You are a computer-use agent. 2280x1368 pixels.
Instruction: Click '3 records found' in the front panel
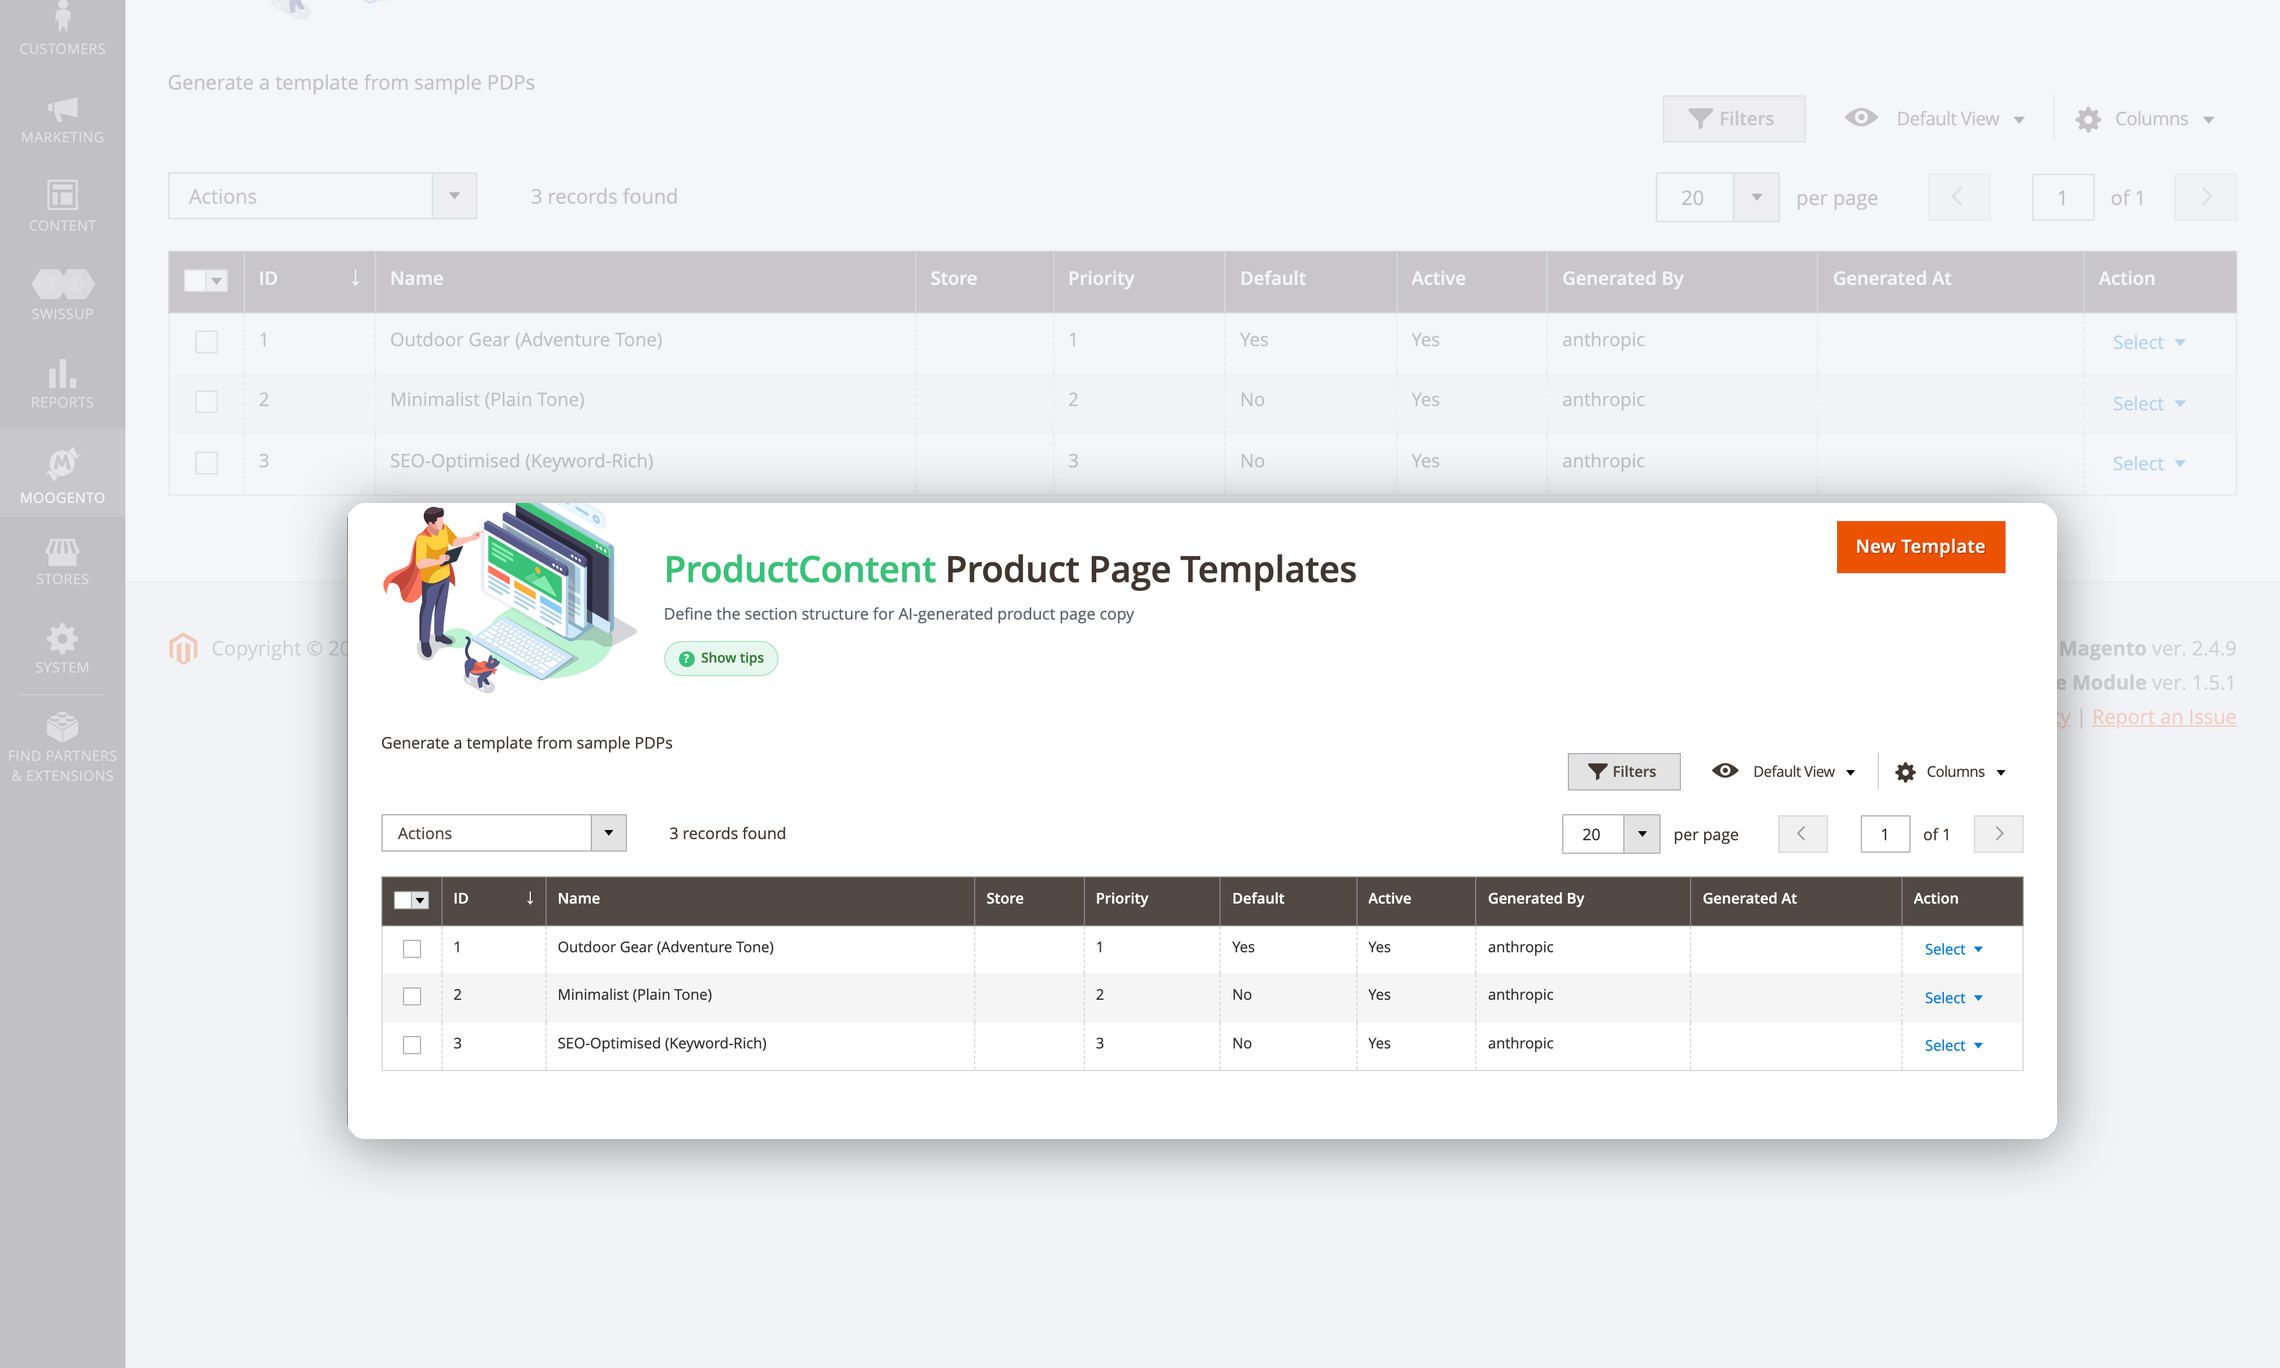click(x=727, y=833)
